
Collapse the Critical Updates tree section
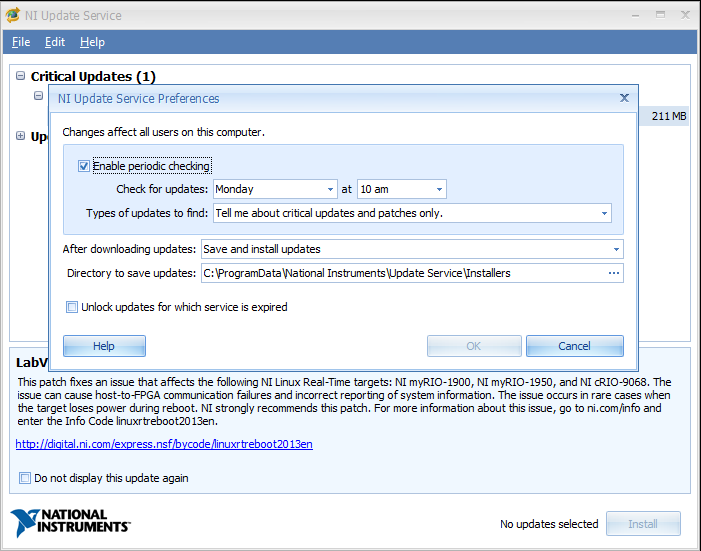[21, 76]
